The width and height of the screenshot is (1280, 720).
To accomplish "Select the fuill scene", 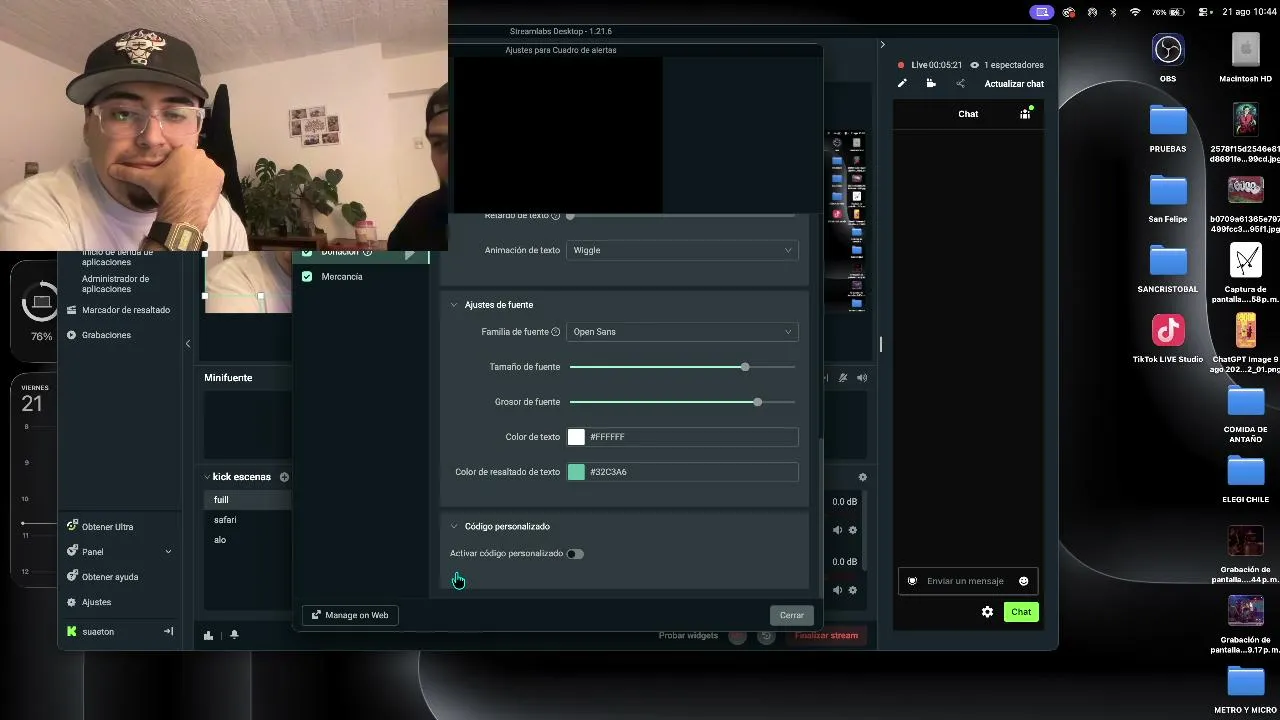I will 221,500.
